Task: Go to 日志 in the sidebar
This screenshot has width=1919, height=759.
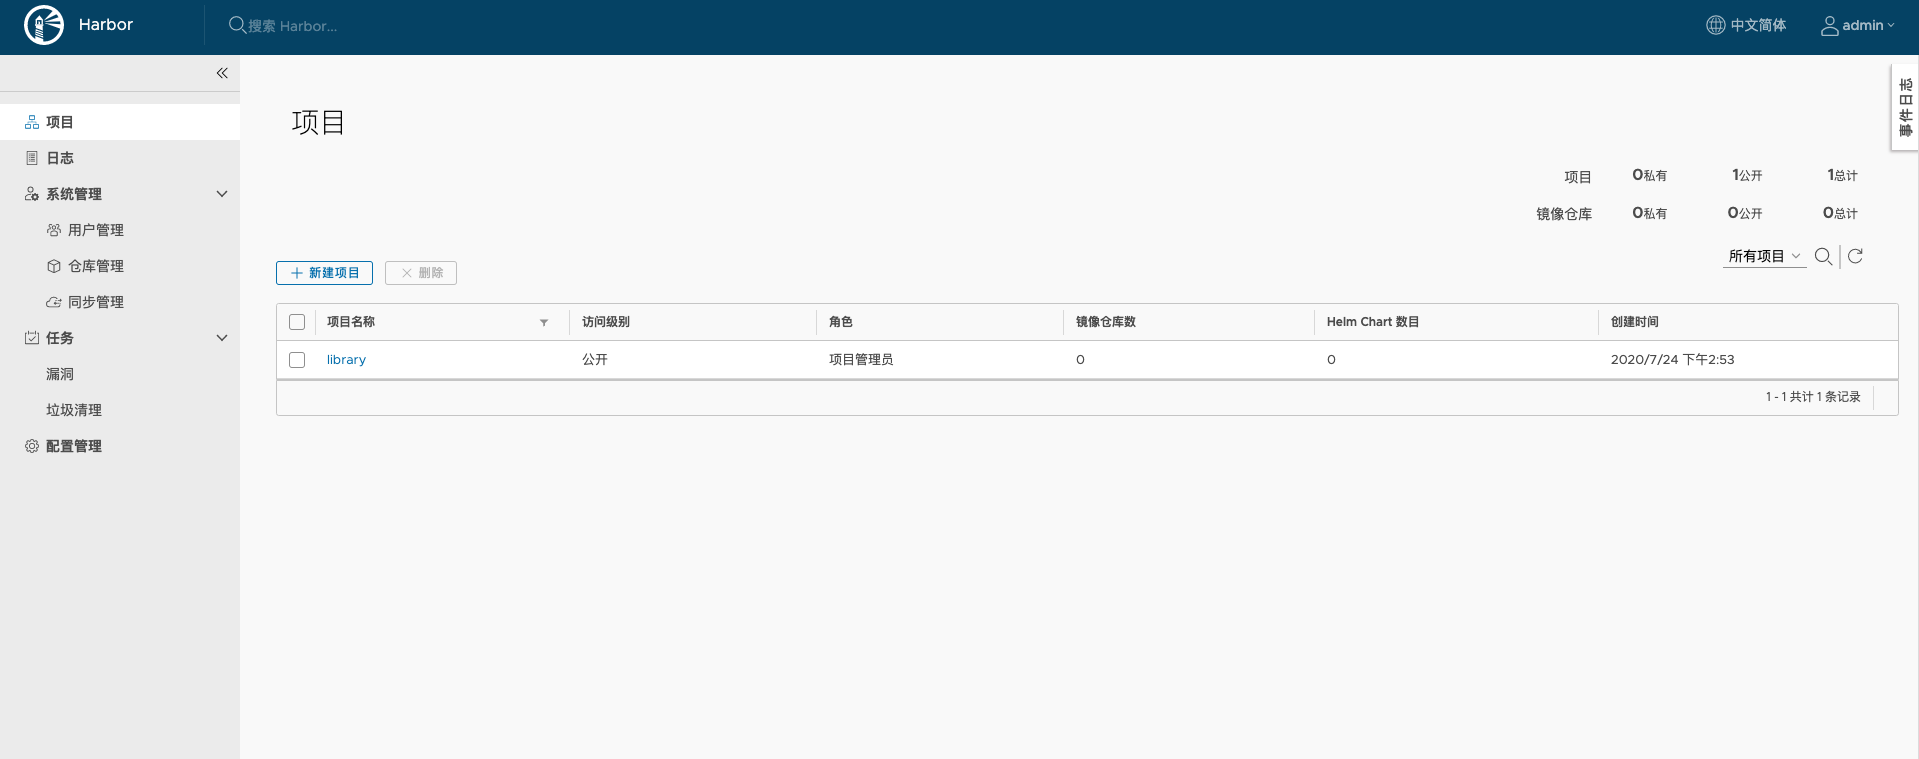Action: click(x=60, y=158)
